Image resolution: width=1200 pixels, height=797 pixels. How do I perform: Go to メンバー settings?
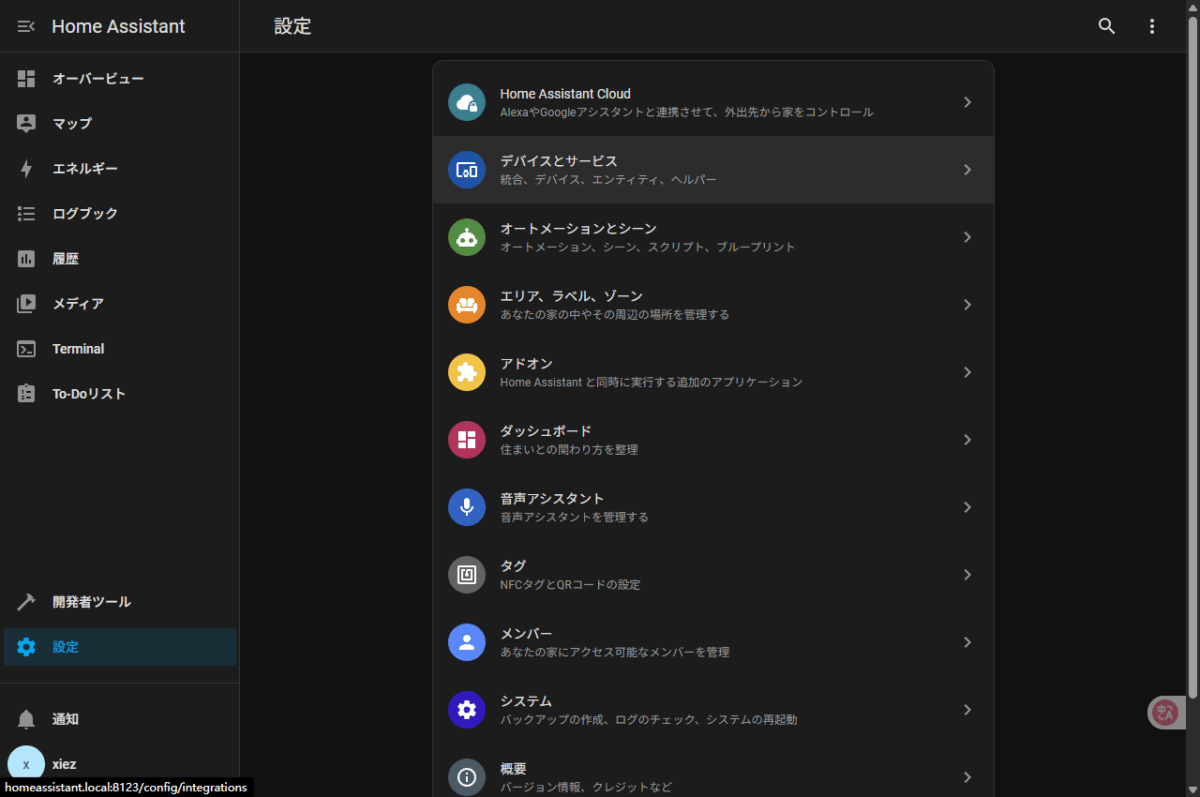pos(713,642)
